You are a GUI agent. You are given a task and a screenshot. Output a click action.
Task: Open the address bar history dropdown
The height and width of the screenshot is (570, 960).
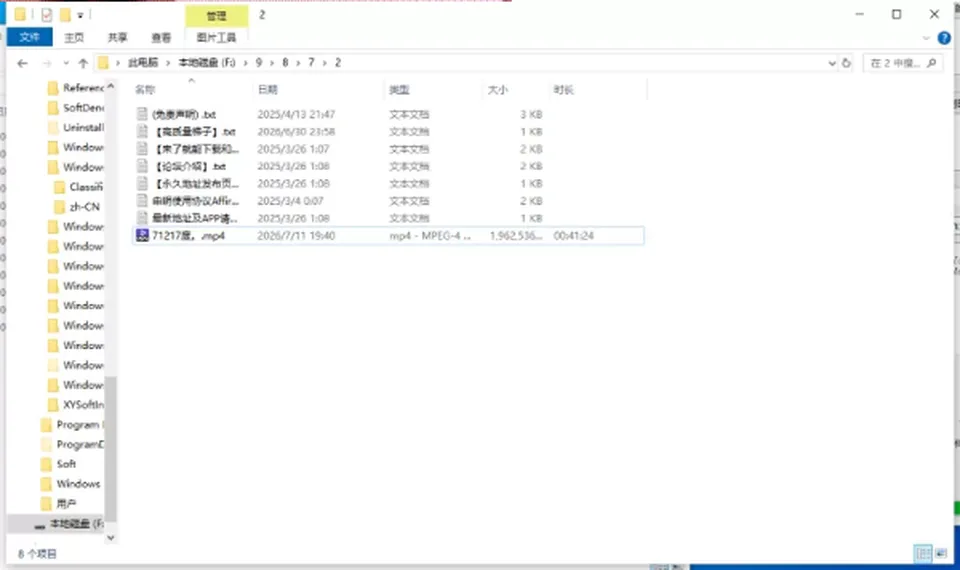[x=831, y=63]
